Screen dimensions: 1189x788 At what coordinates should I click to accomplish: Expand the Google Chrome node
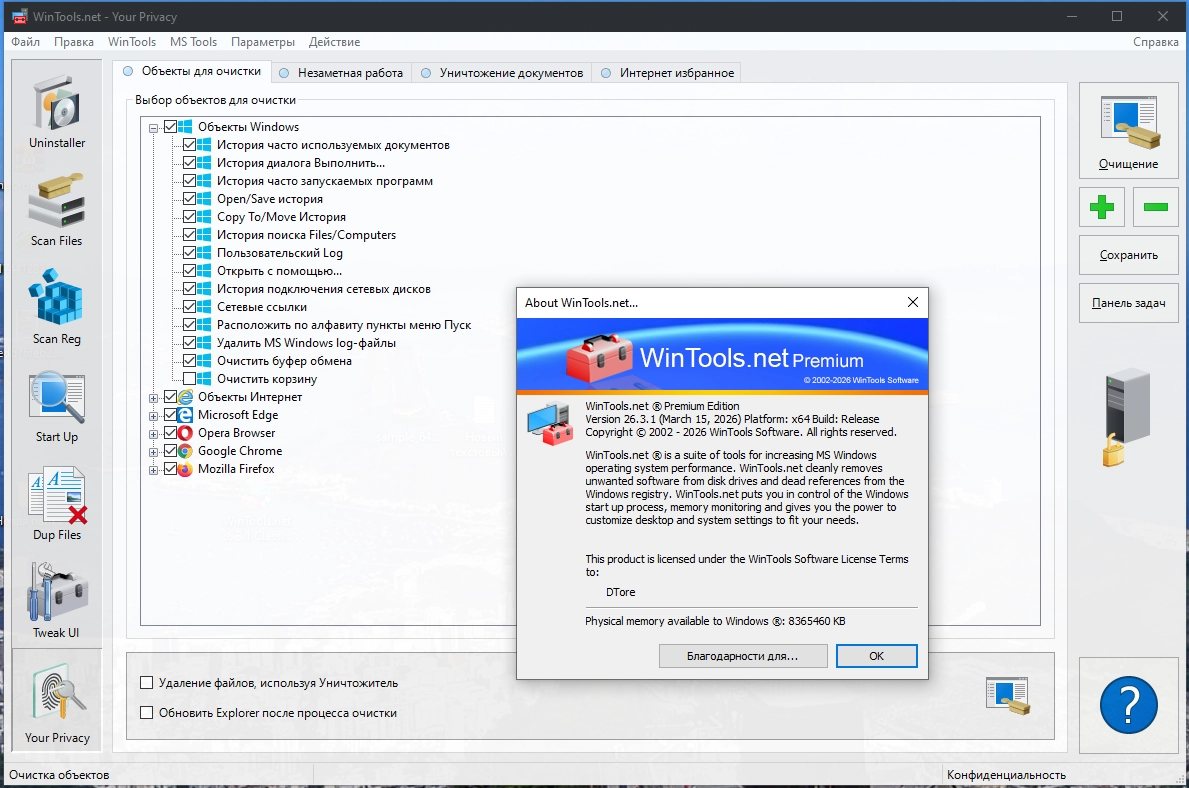coord(153,452)
